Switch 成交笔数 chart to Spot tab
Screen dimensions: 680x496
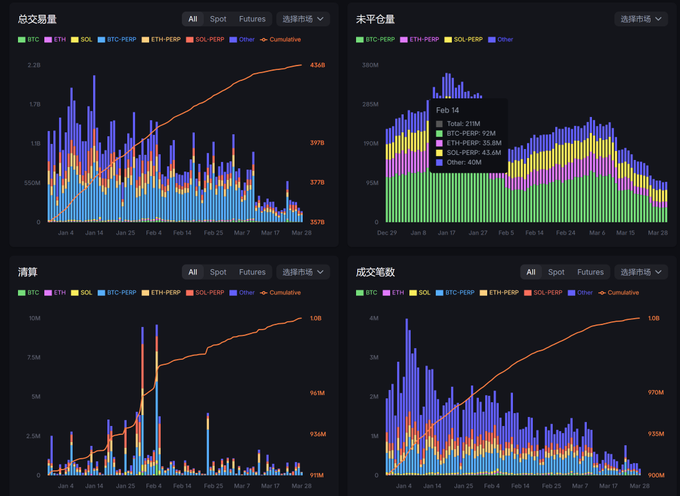pyautogui.click(x=556, y=272)
